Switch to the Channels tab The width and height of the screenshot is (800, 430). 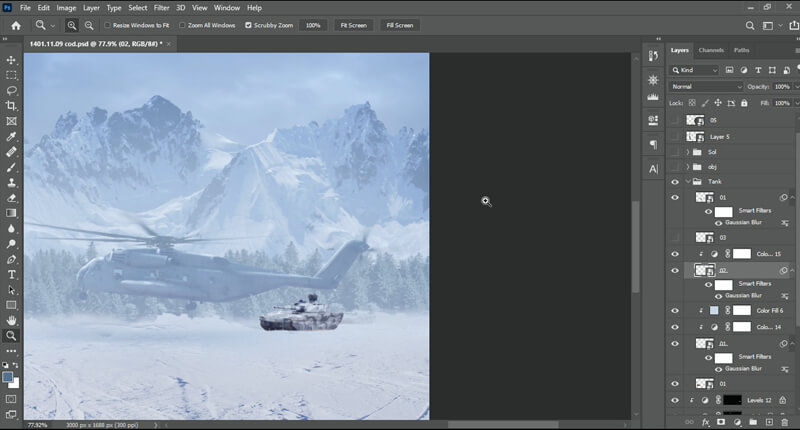pyautogui.click(x=711, y=50)
